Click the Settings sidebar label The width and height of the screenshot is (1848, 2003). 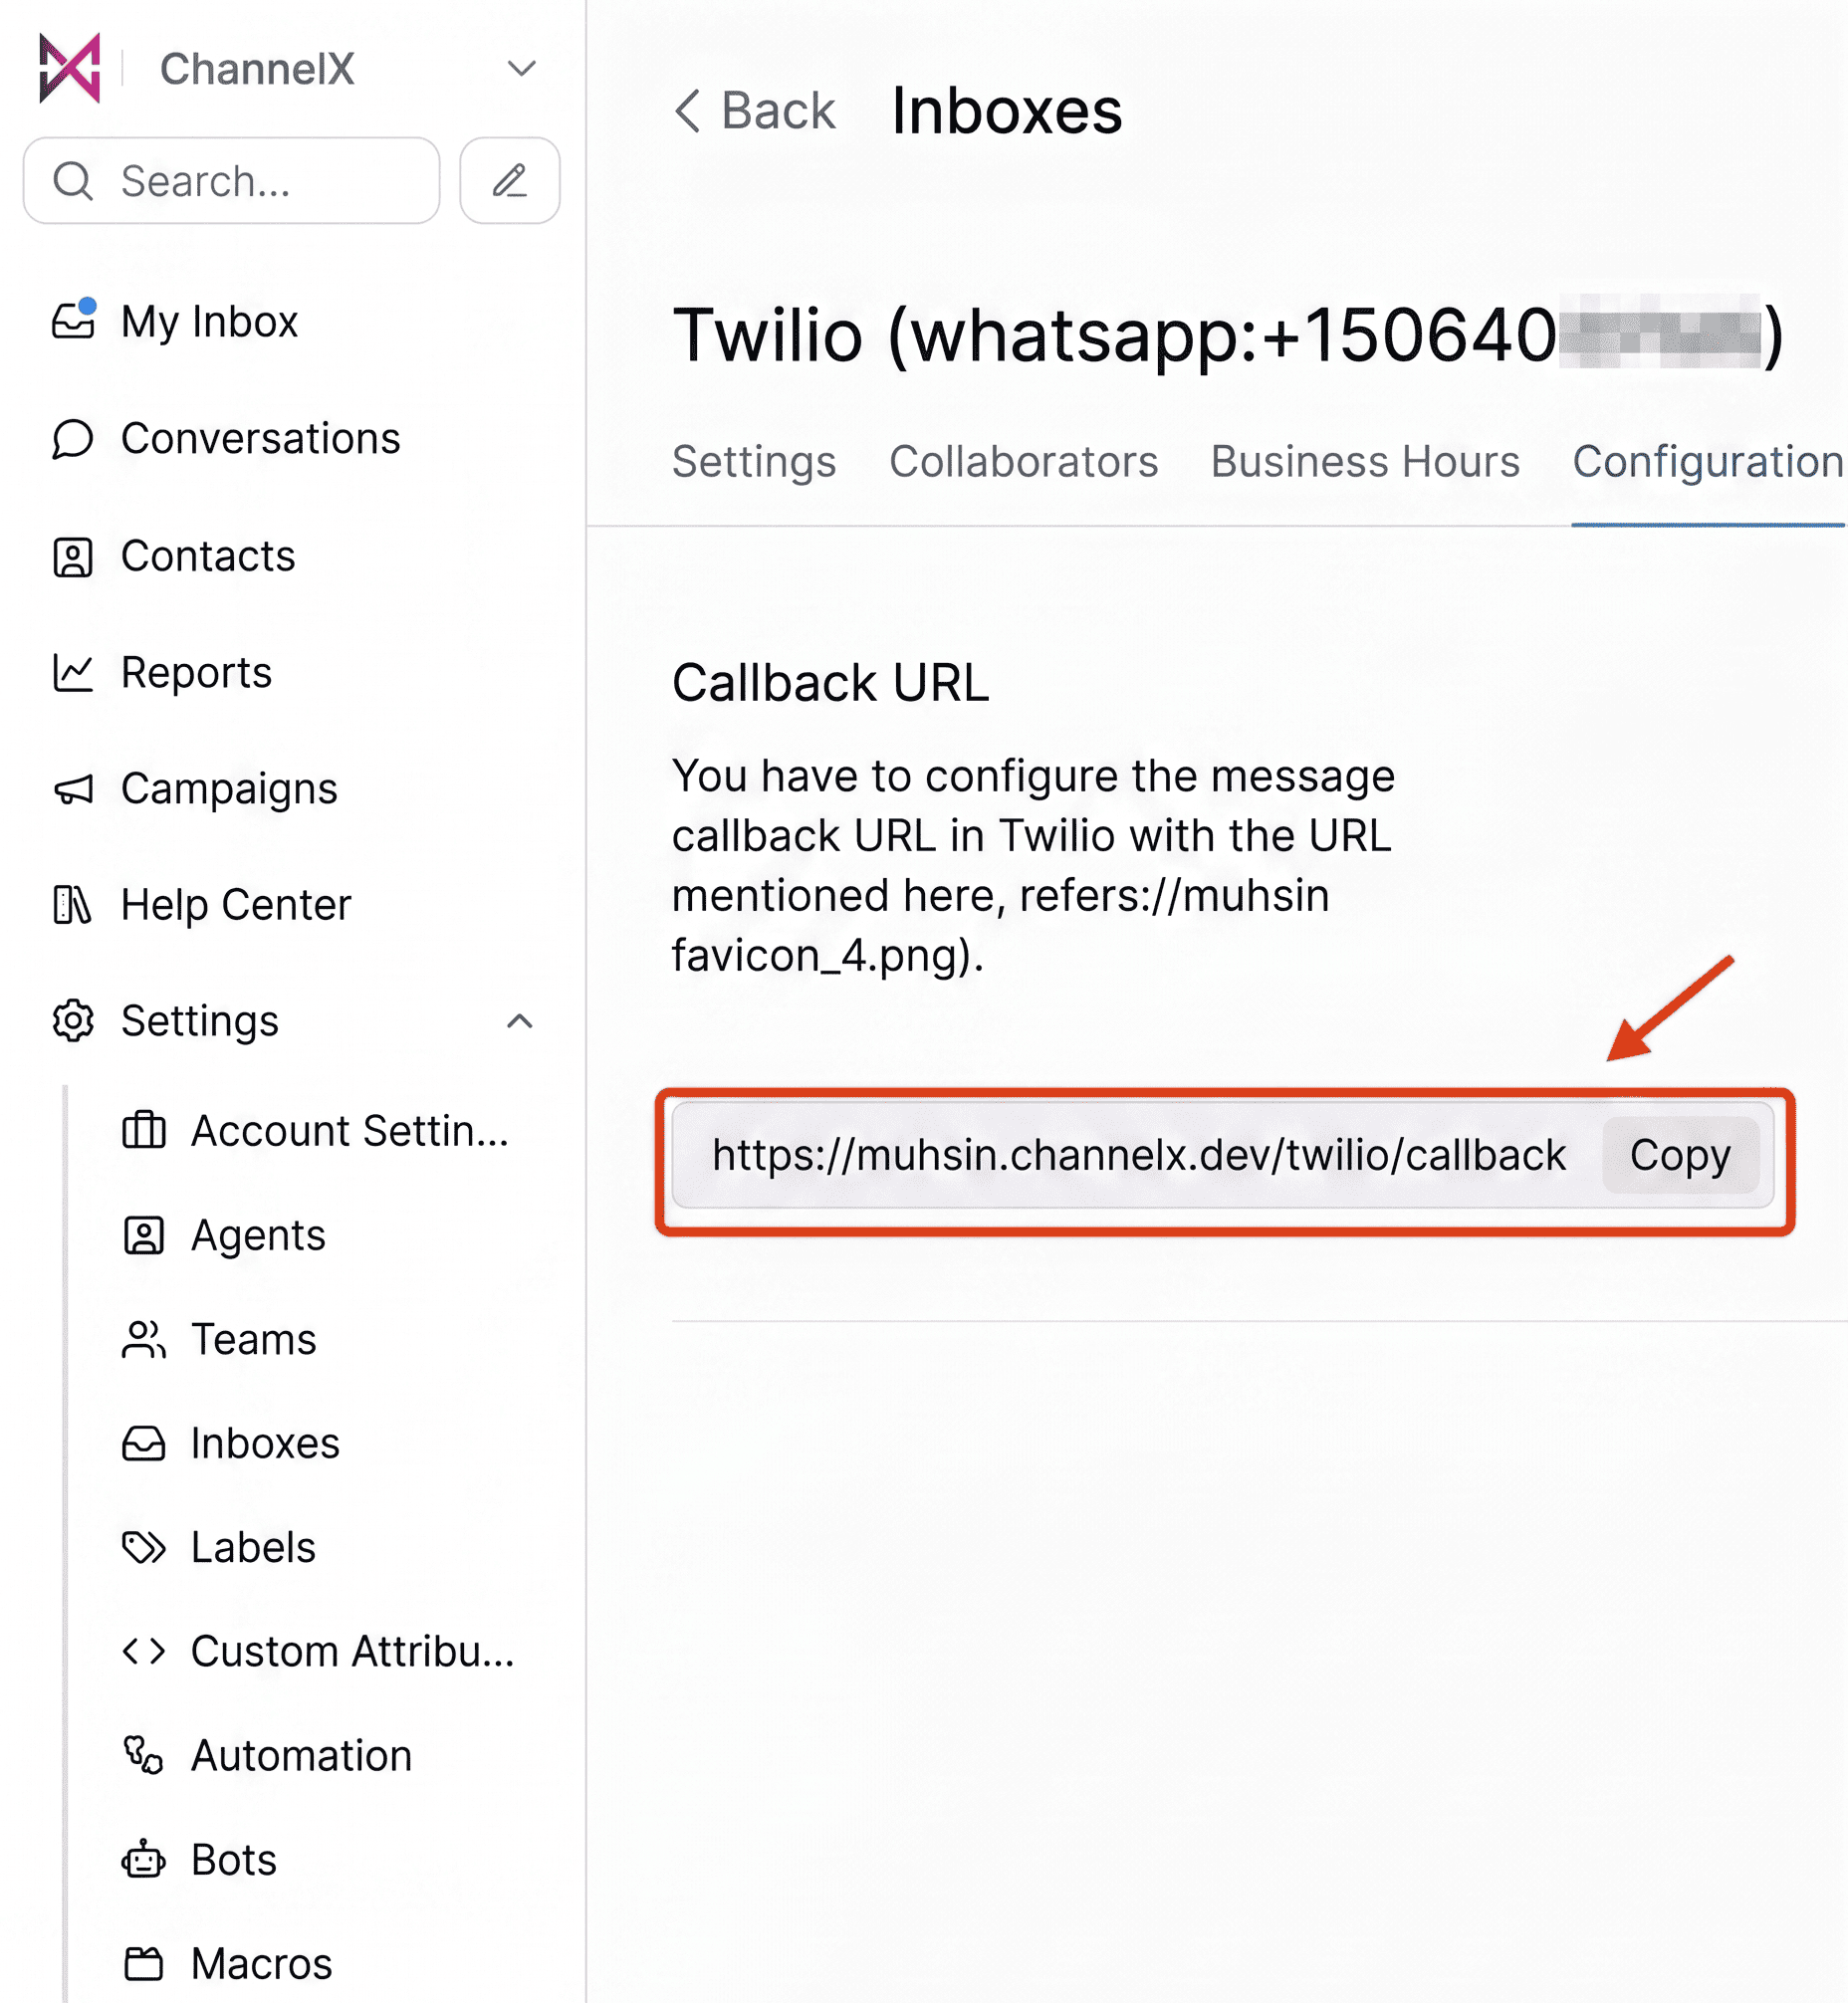pyautogui.click(x=200, y=1021)
